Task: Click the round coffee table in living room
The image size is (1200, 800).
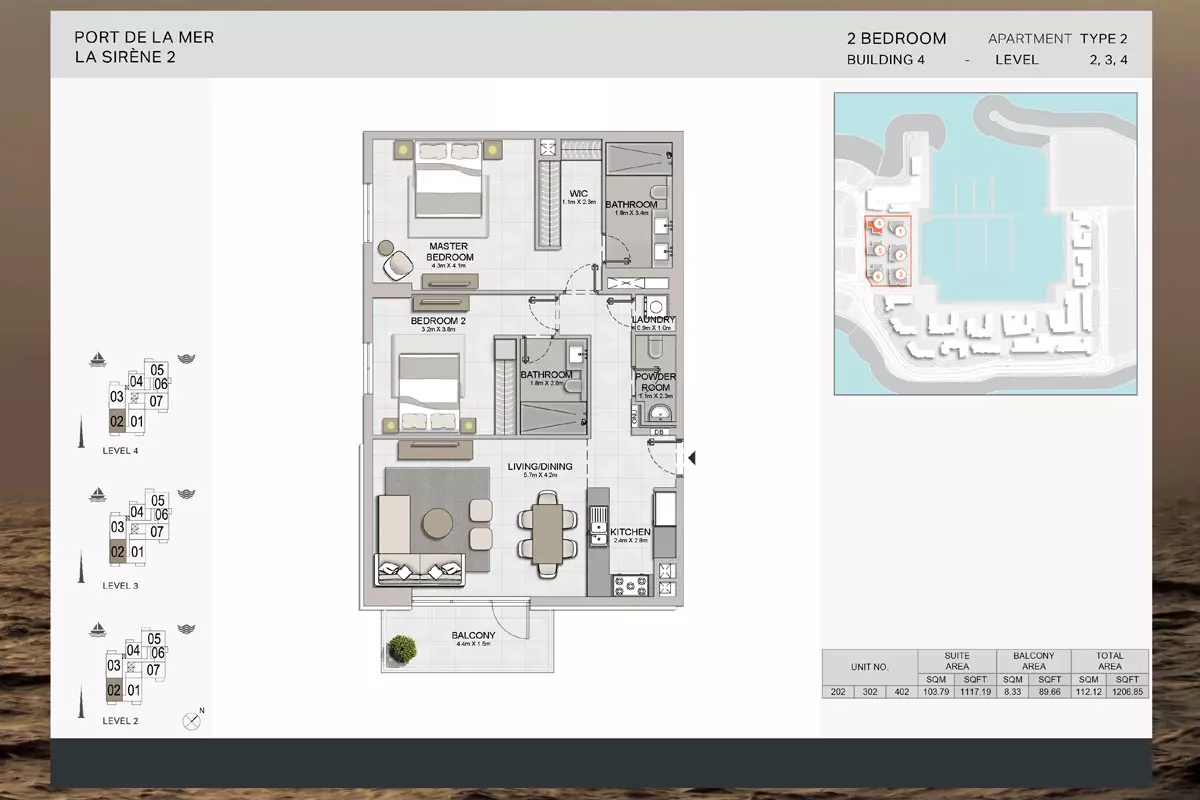Action: coord(437,523)
